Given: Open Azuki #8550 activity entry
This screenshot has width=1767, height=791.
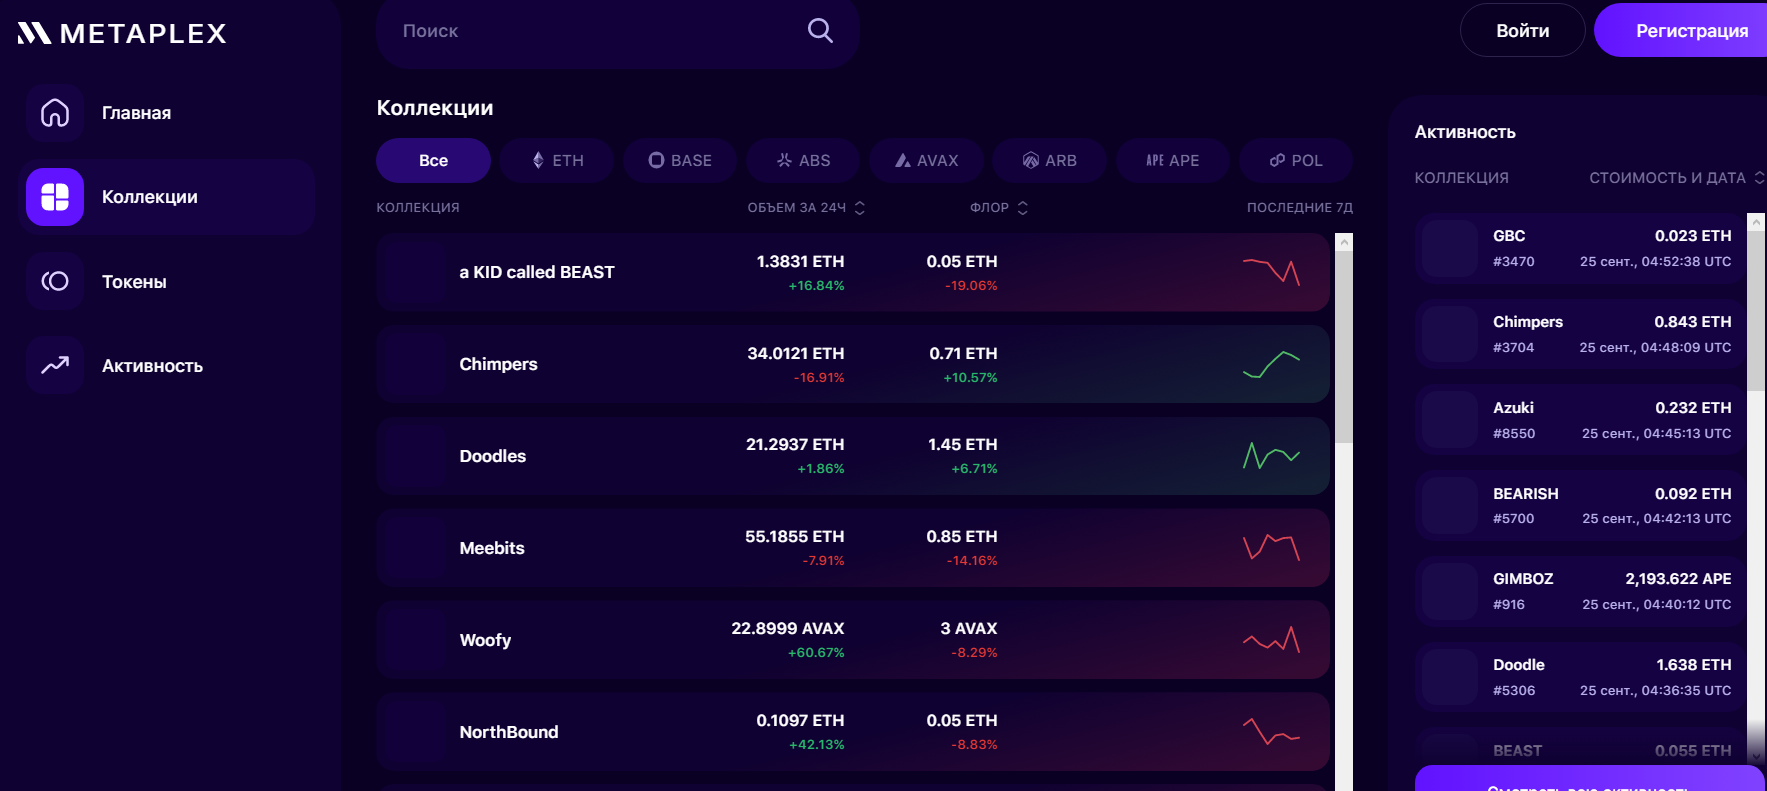Looking at the screenshot, I should click(1580, 420).
